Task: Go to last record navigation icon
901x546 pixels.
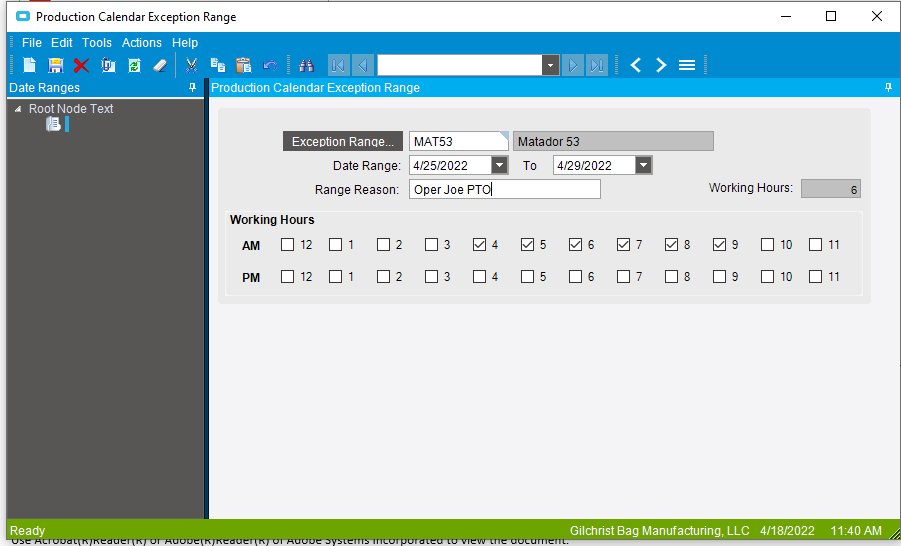Action: click(x=597, y=65)
